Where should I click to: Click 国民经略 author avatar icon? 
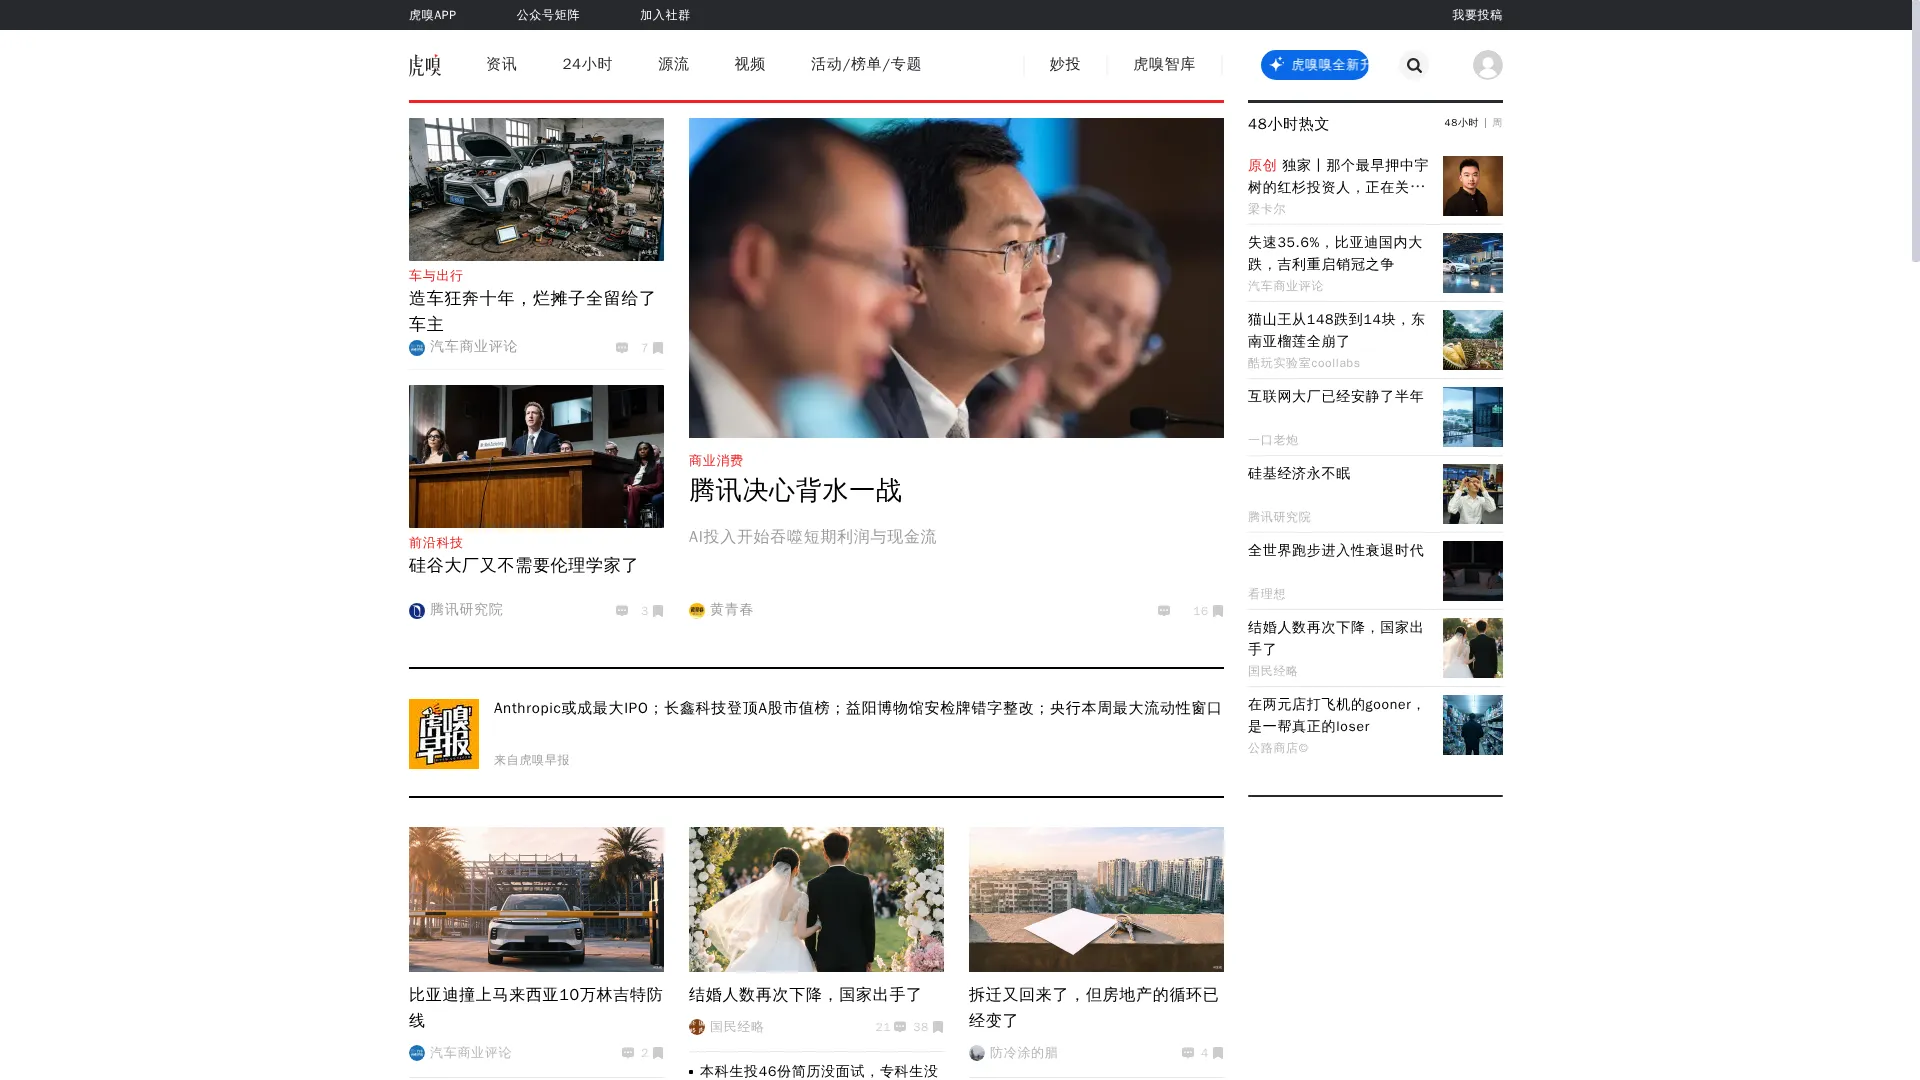[x=697, y=1027]
